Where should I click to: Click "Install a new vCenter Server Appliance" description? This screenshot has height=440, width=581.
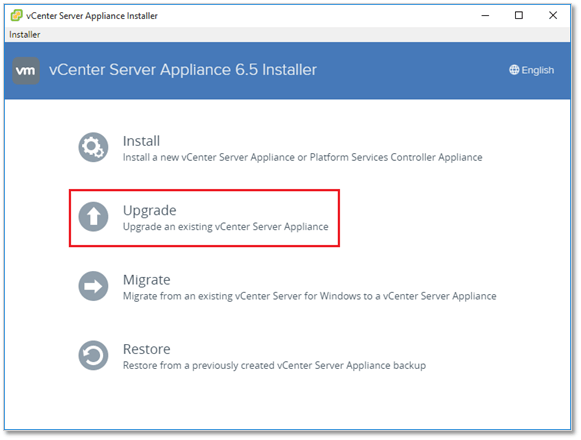pyautogui.click(x=303, y=157)
